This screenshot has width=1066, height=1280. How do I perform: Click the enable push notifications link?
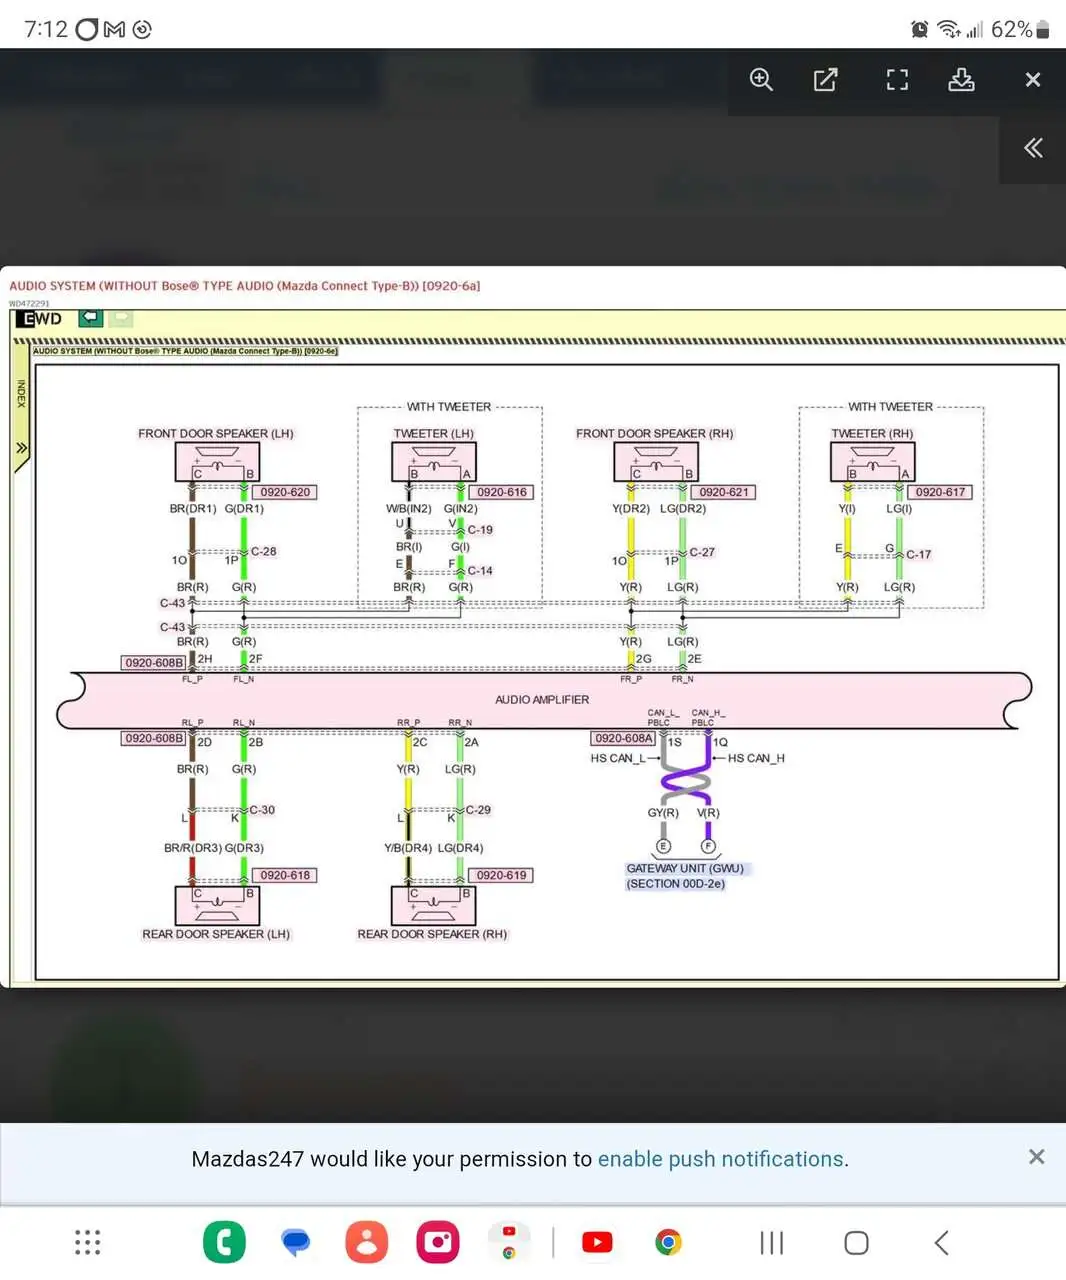point(720,1159)
